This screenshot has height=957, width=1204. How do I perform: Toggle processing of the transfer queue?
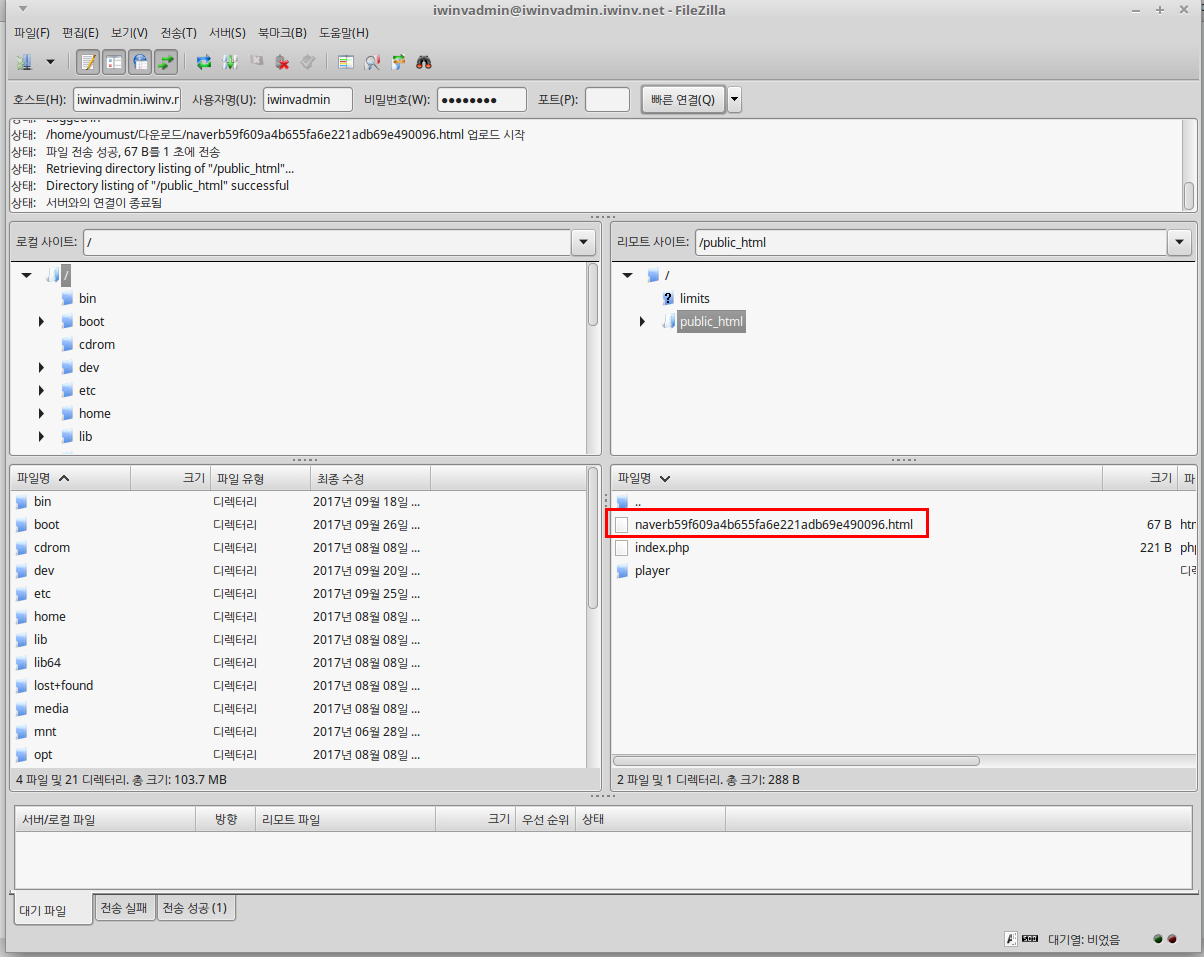tap(230, 62)
